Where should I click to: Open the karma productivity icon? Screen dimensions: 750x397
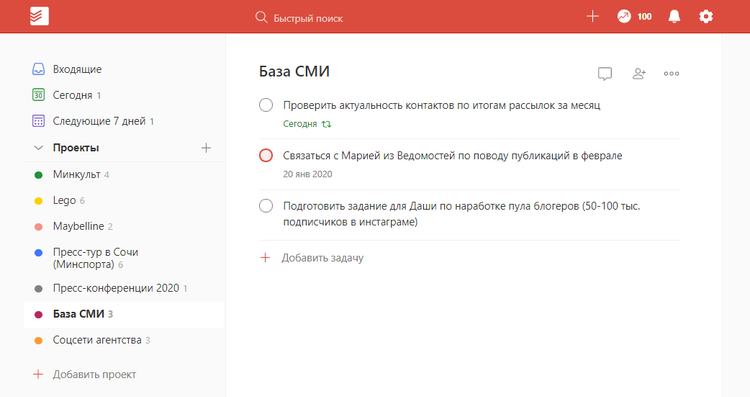pyautogui.click(x=624, y=17)
